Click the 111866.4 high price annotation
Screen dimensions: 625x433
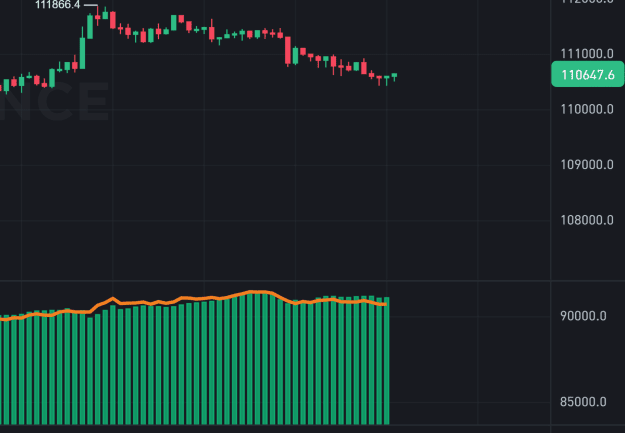(57, 5)
